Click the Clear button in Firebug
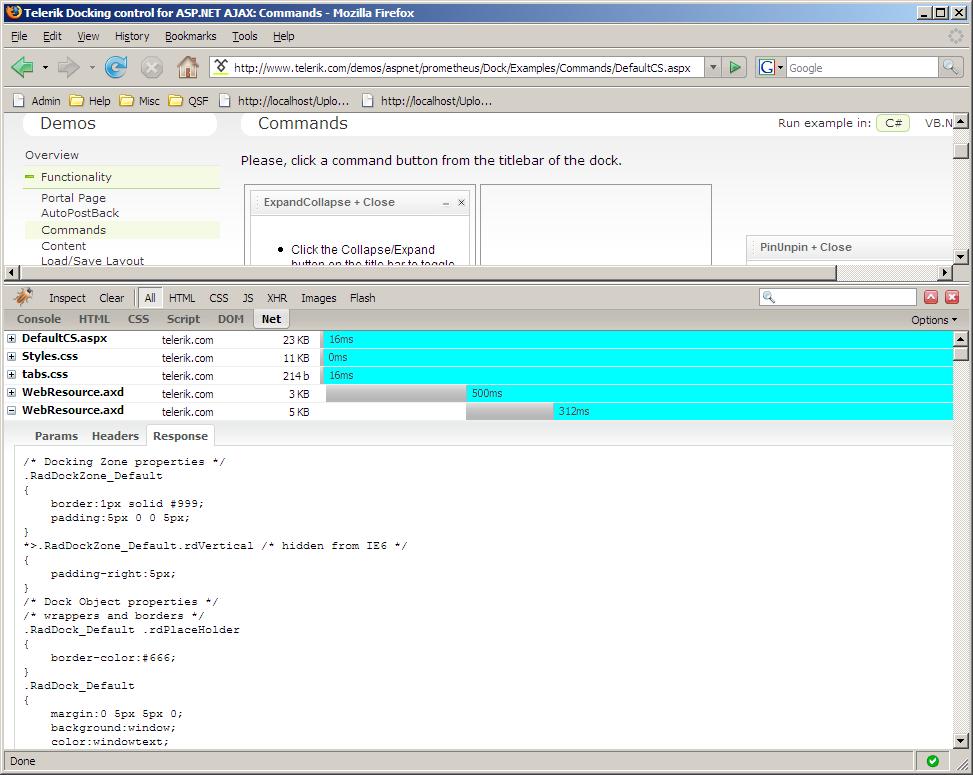 [112, 298]
